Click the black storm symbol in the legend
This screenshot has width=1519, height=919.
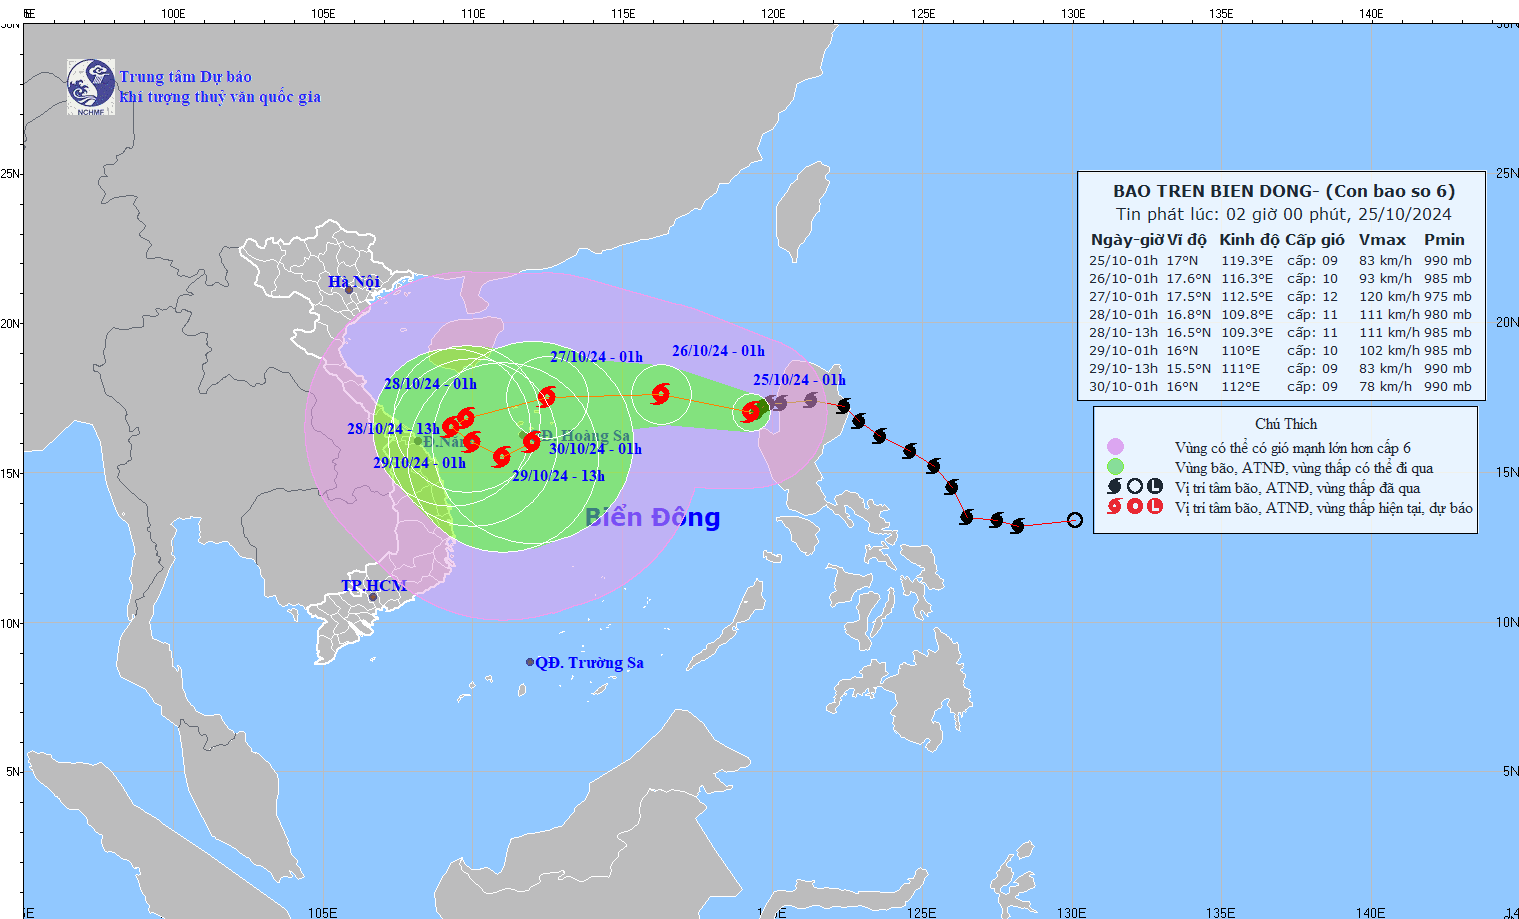click(x=1115, y=487)
